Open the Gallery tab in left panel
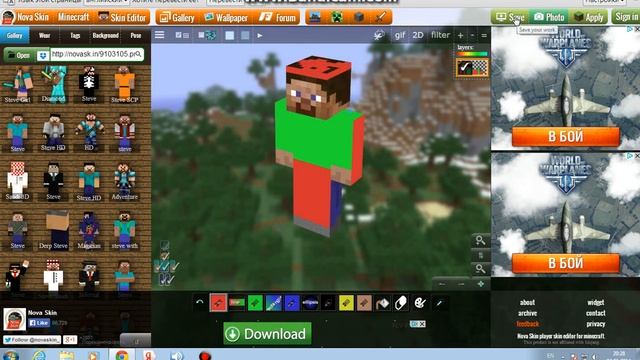The width and height of the screenshot is (640, 360). (14, 36)
